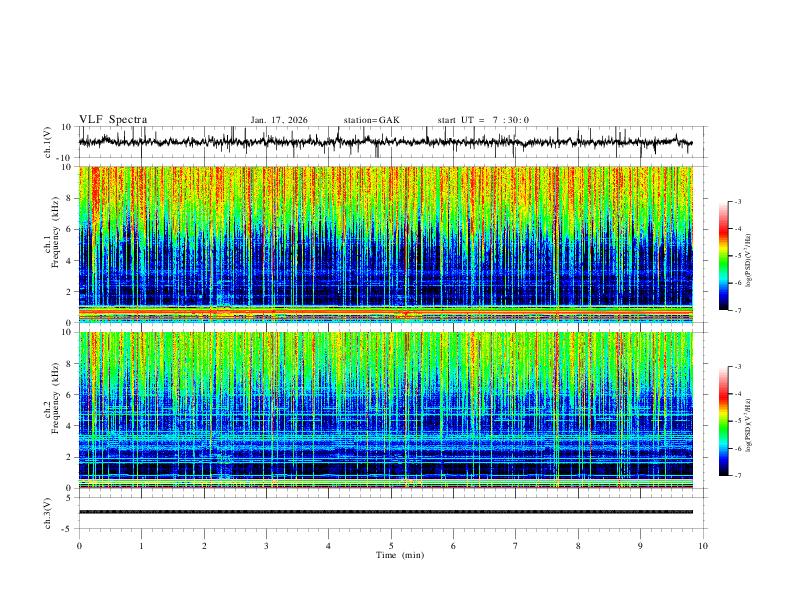Click the "-3" label on ch.1 colorbar
Image resolution: width=792 pixels, height=612 pixels.
737,201
